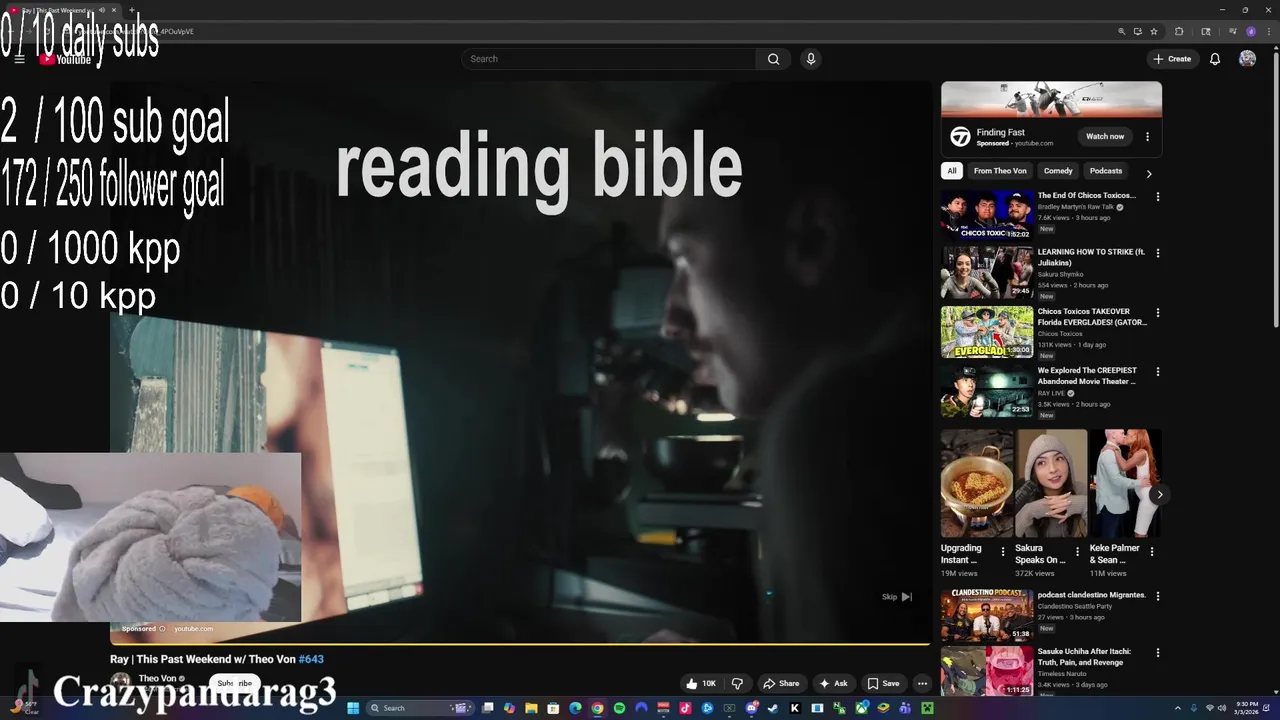Like the video with thumbs up
1280x720 pixels.
coord(700,683)
